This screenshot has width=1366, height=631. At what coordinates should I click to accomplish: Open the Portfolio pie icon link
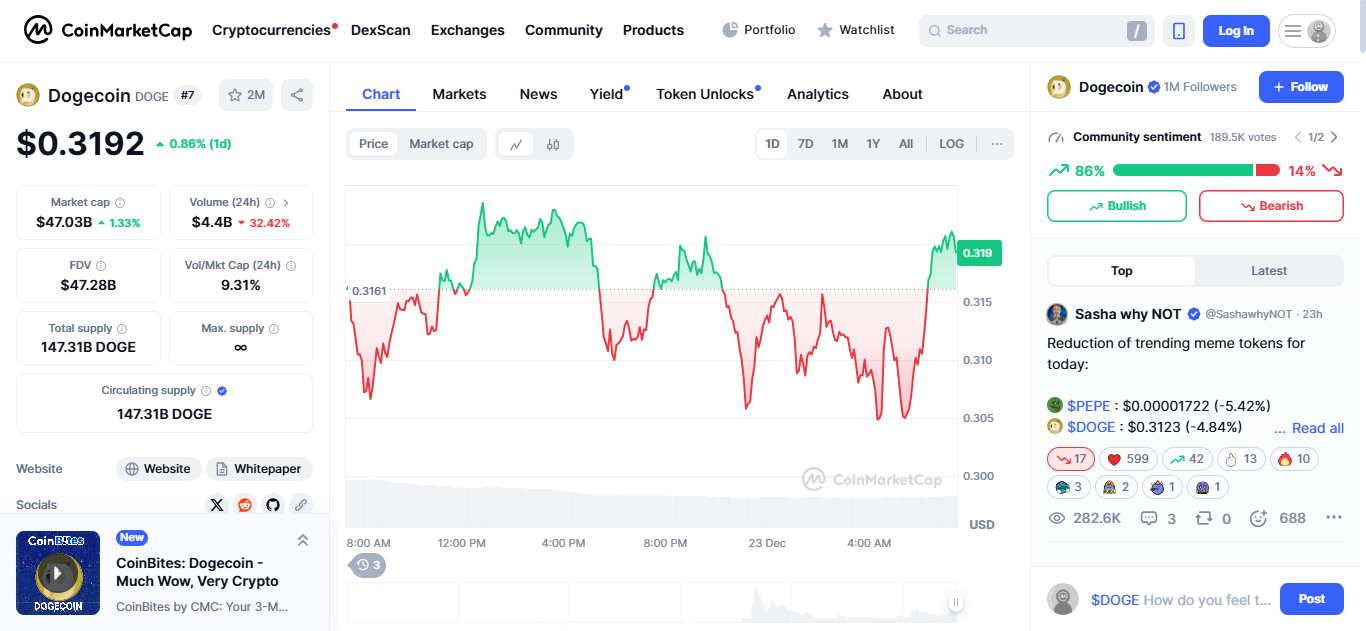coord(759,30)
